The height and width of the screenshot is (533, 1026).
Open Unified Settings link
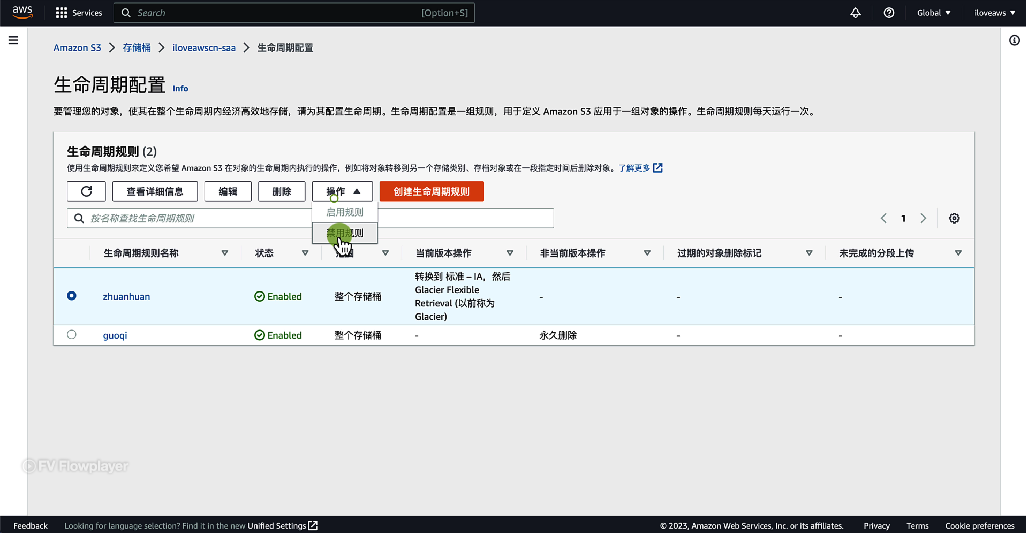[282, 526]
